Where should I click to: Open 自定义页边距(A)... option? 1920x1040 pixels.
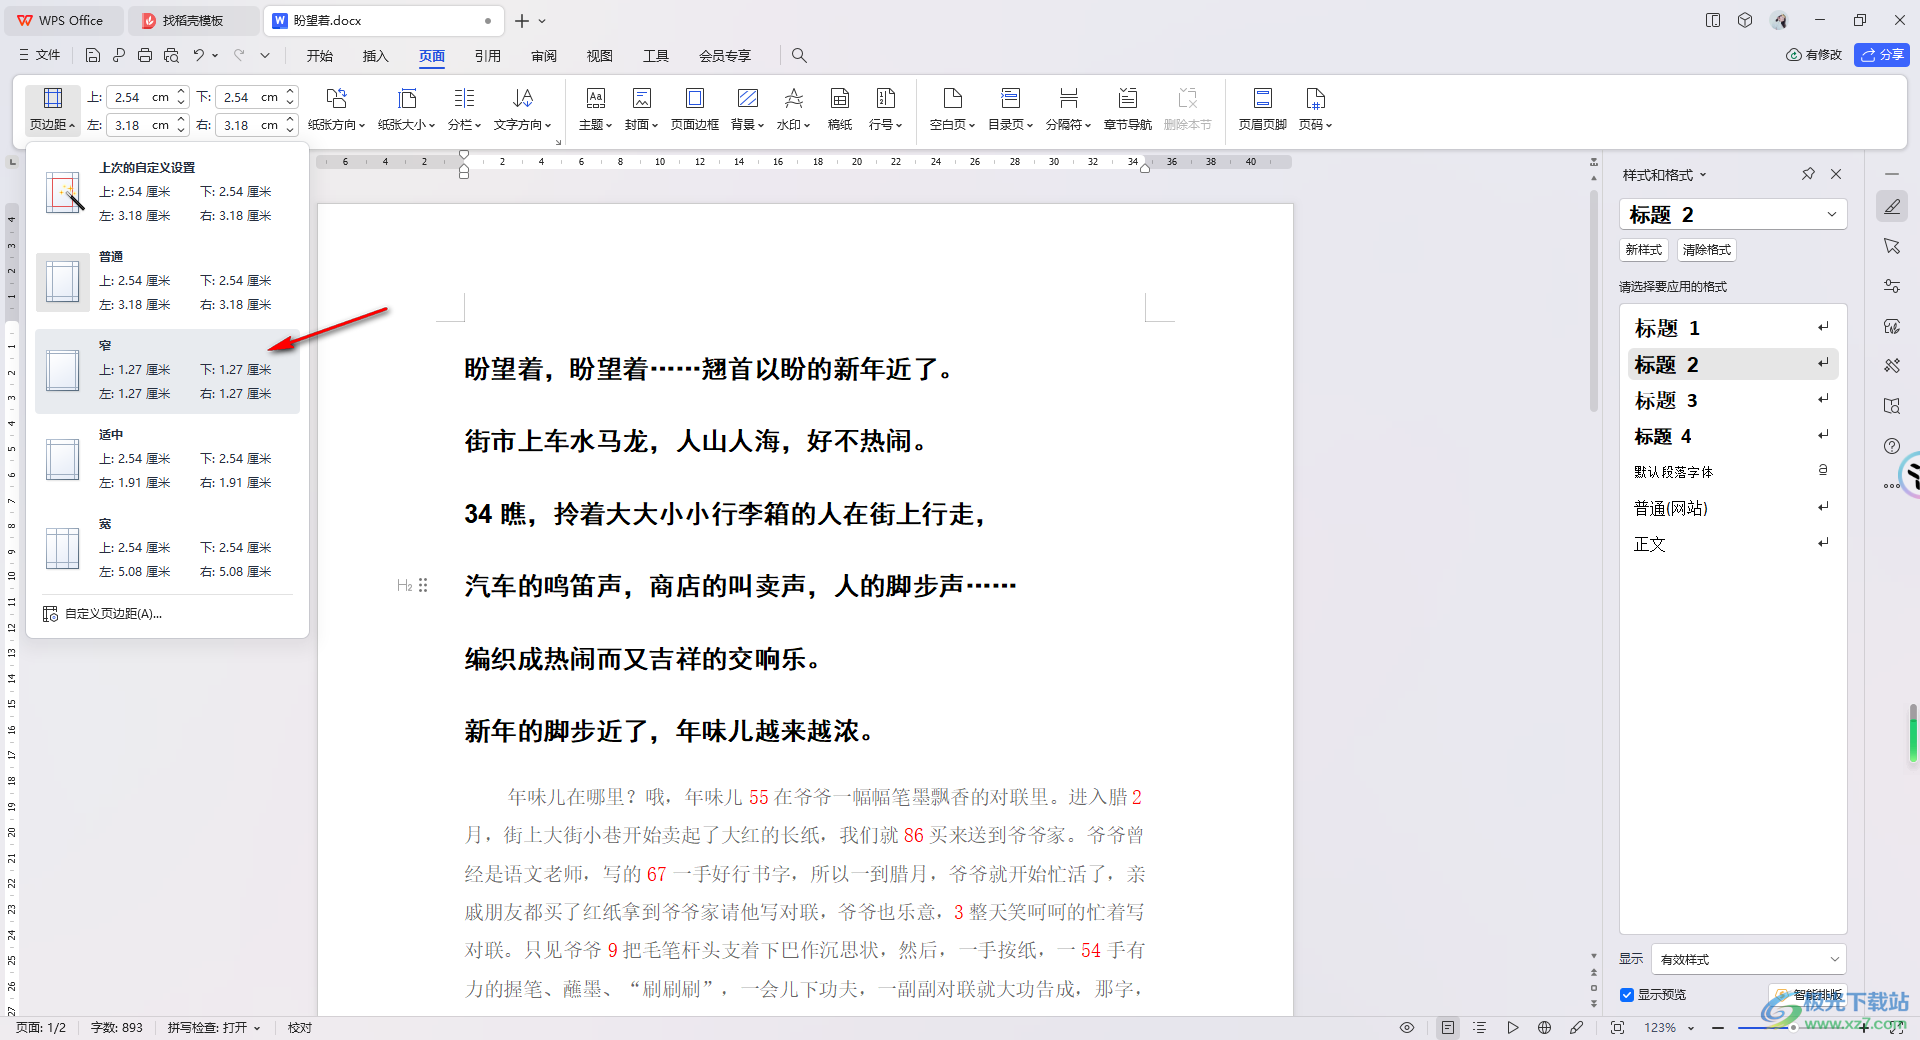click(102, 614)
